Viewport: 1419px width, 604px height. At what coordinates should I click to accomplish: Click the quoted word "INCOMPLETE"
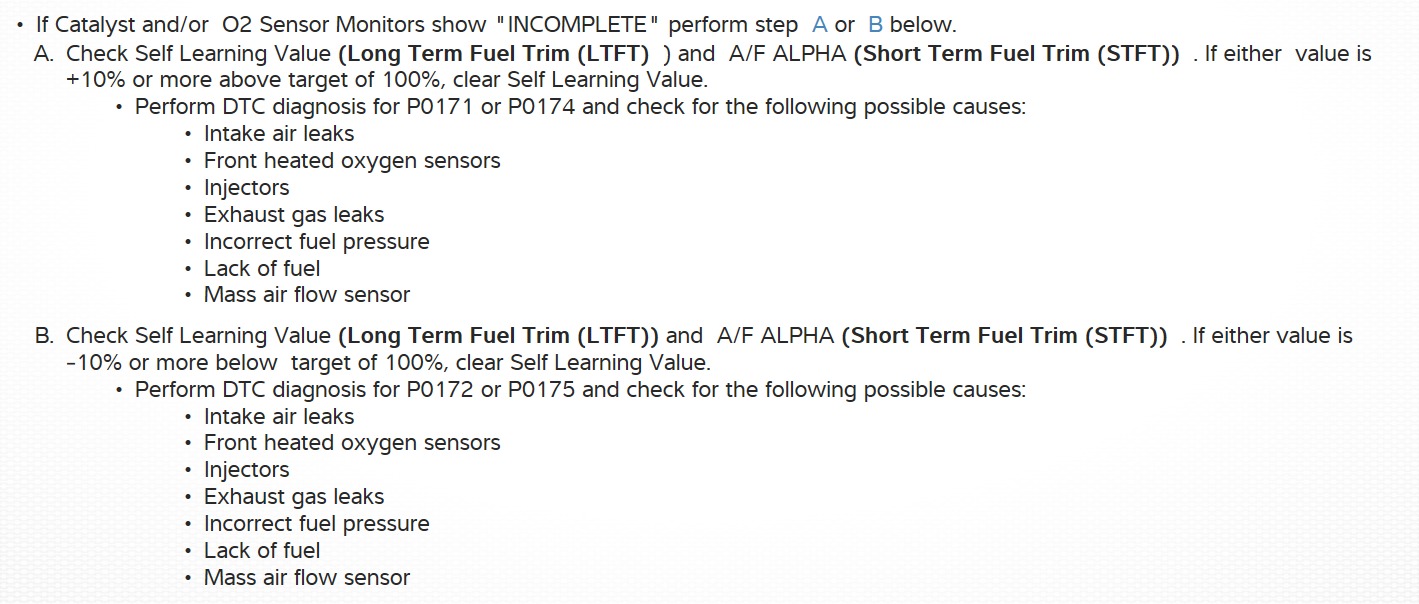[574, 26]
